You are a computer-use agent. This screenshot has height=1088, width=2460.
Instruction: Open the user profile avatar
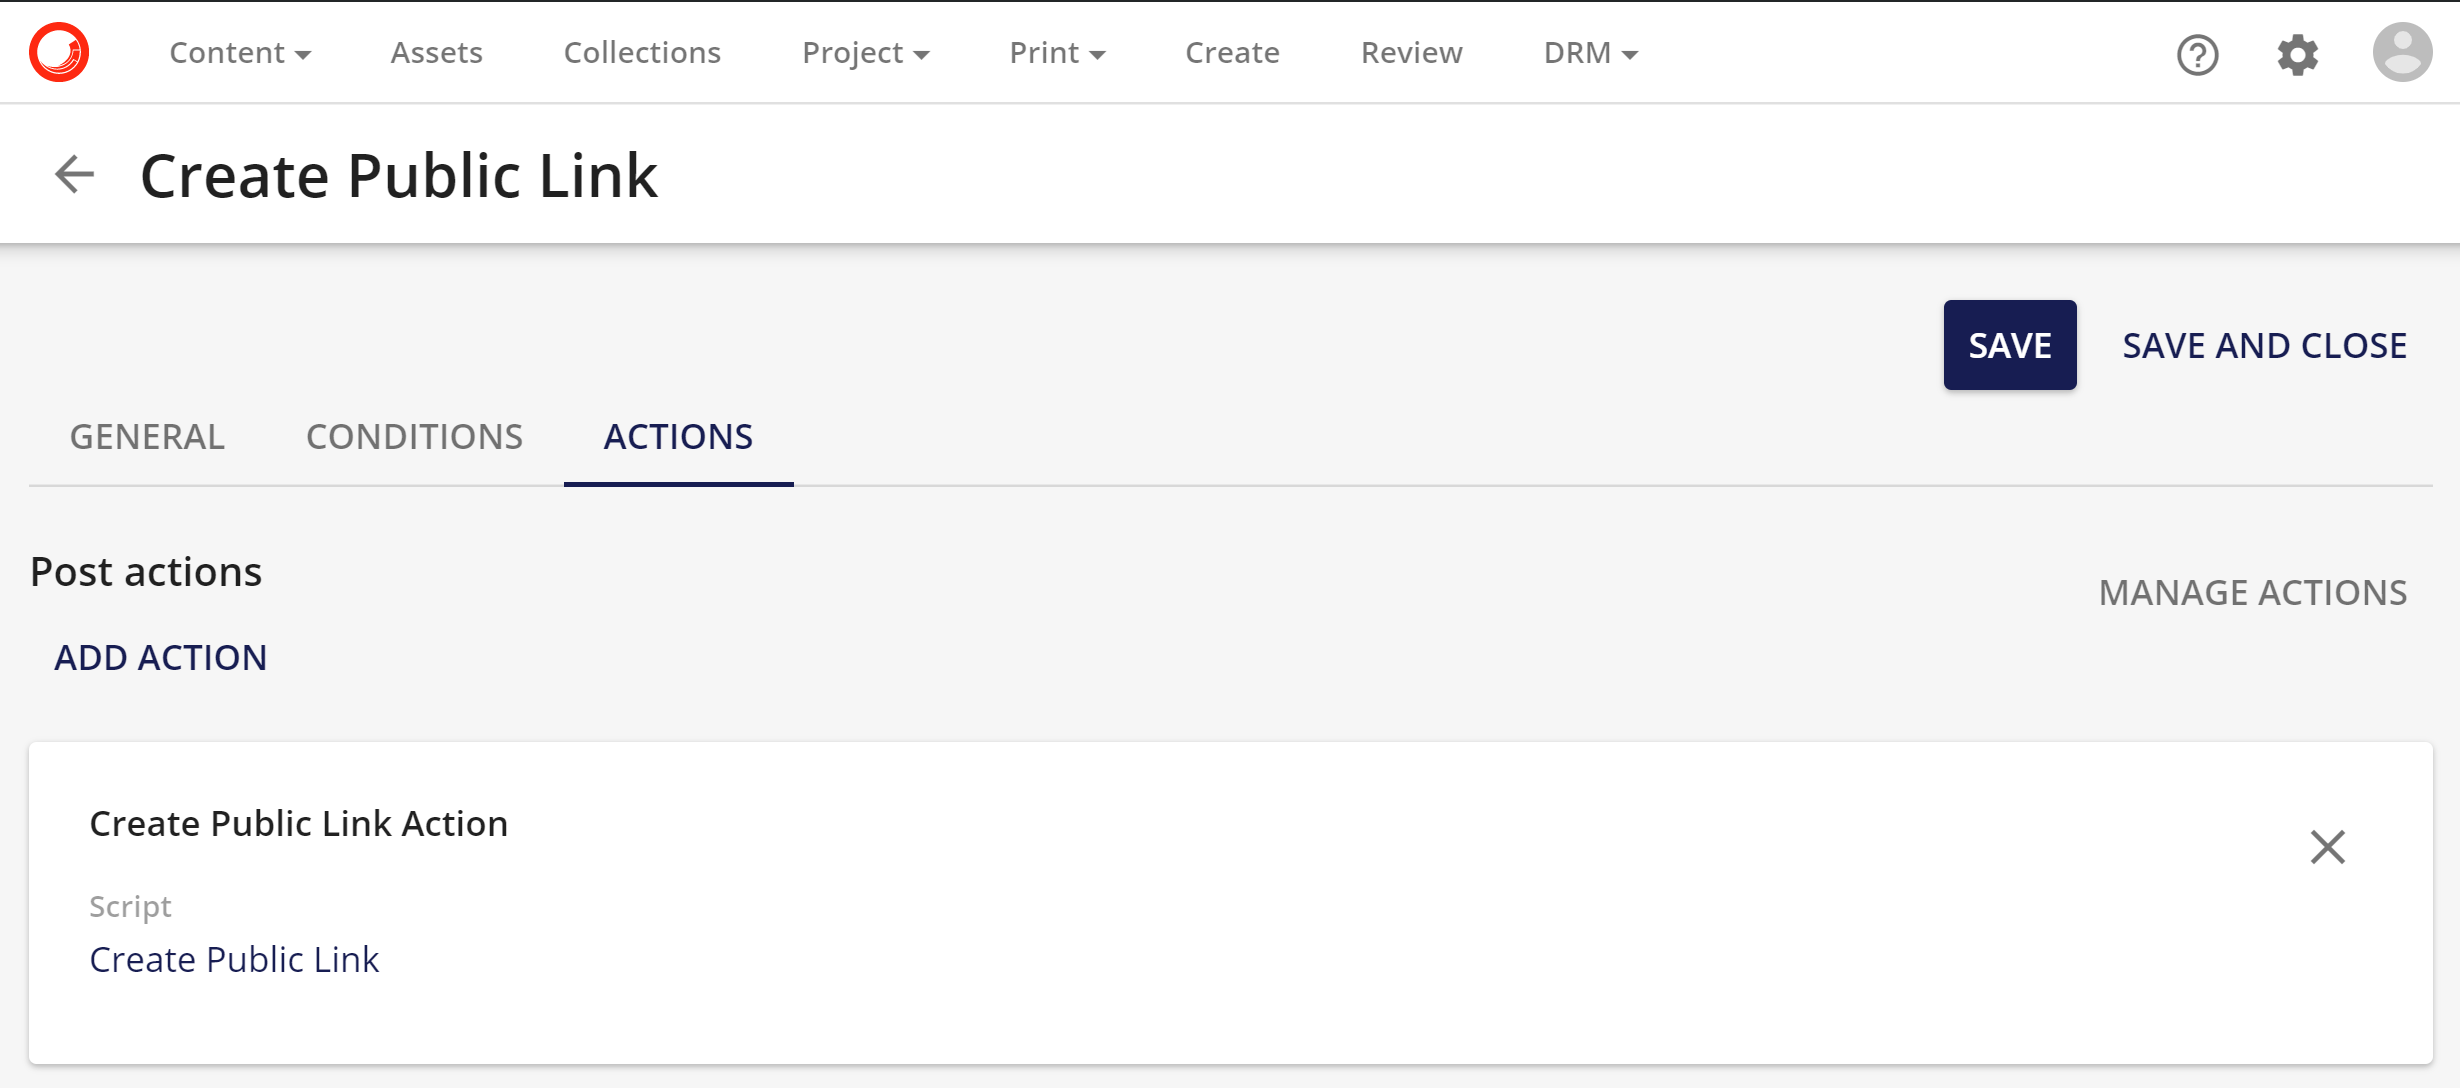tap(2402, 52)
